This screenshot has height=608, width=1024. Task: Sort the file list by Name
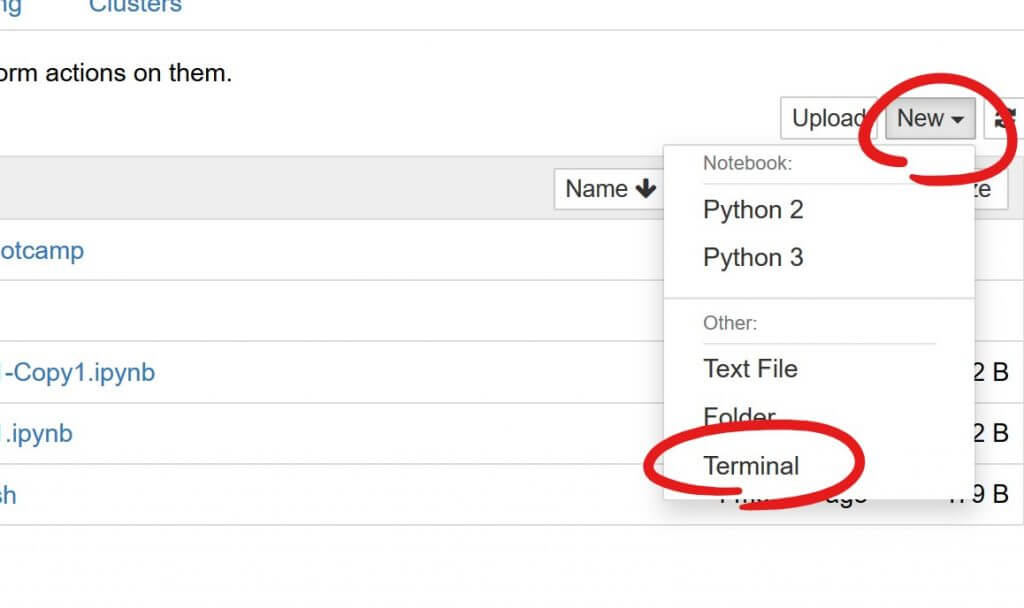pyautogui.click(x=598, y=189)
